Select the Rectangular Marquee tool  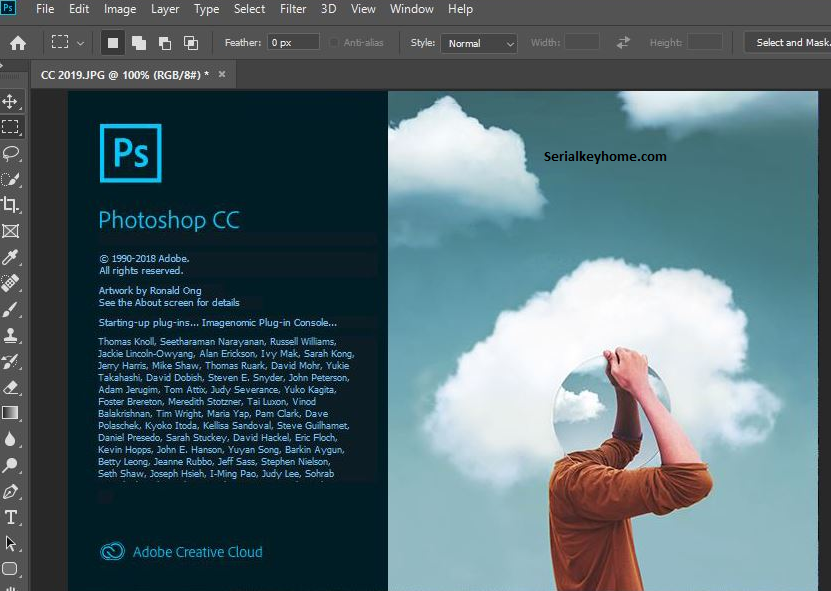pos(11,127)
